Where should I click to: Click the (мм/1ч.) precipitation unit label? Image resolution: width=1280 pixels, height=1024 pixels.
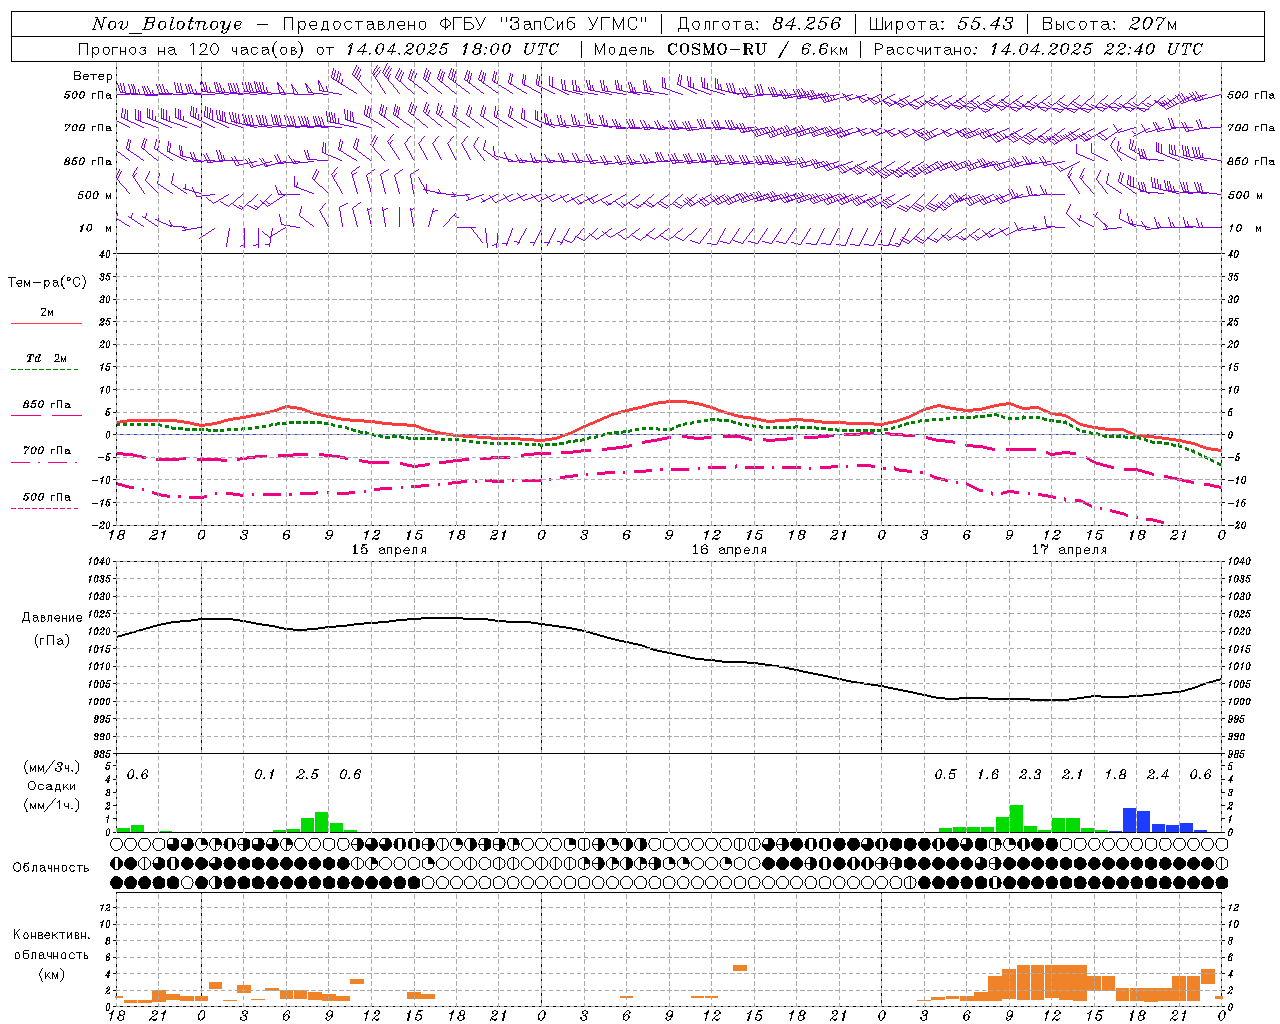51,804
